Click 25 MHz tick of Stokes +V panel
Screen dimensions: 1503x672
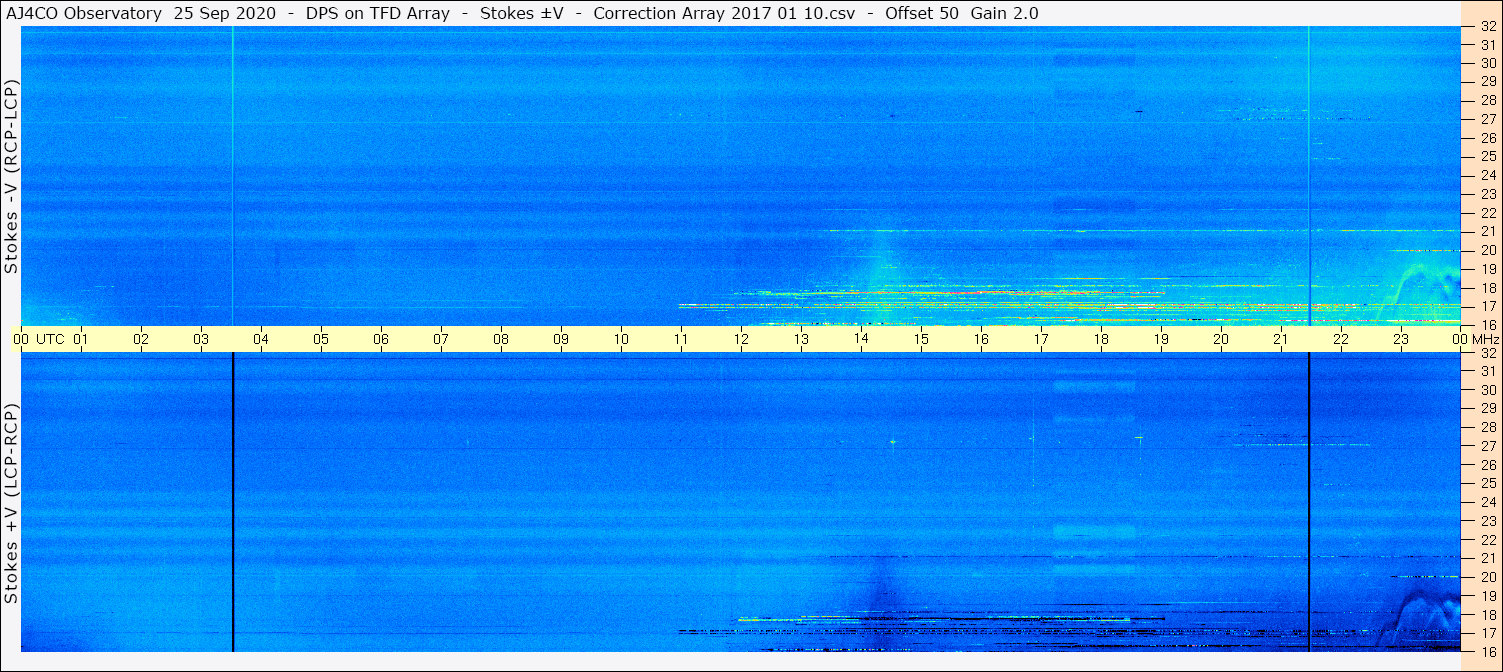click(x=1487, y=483)
